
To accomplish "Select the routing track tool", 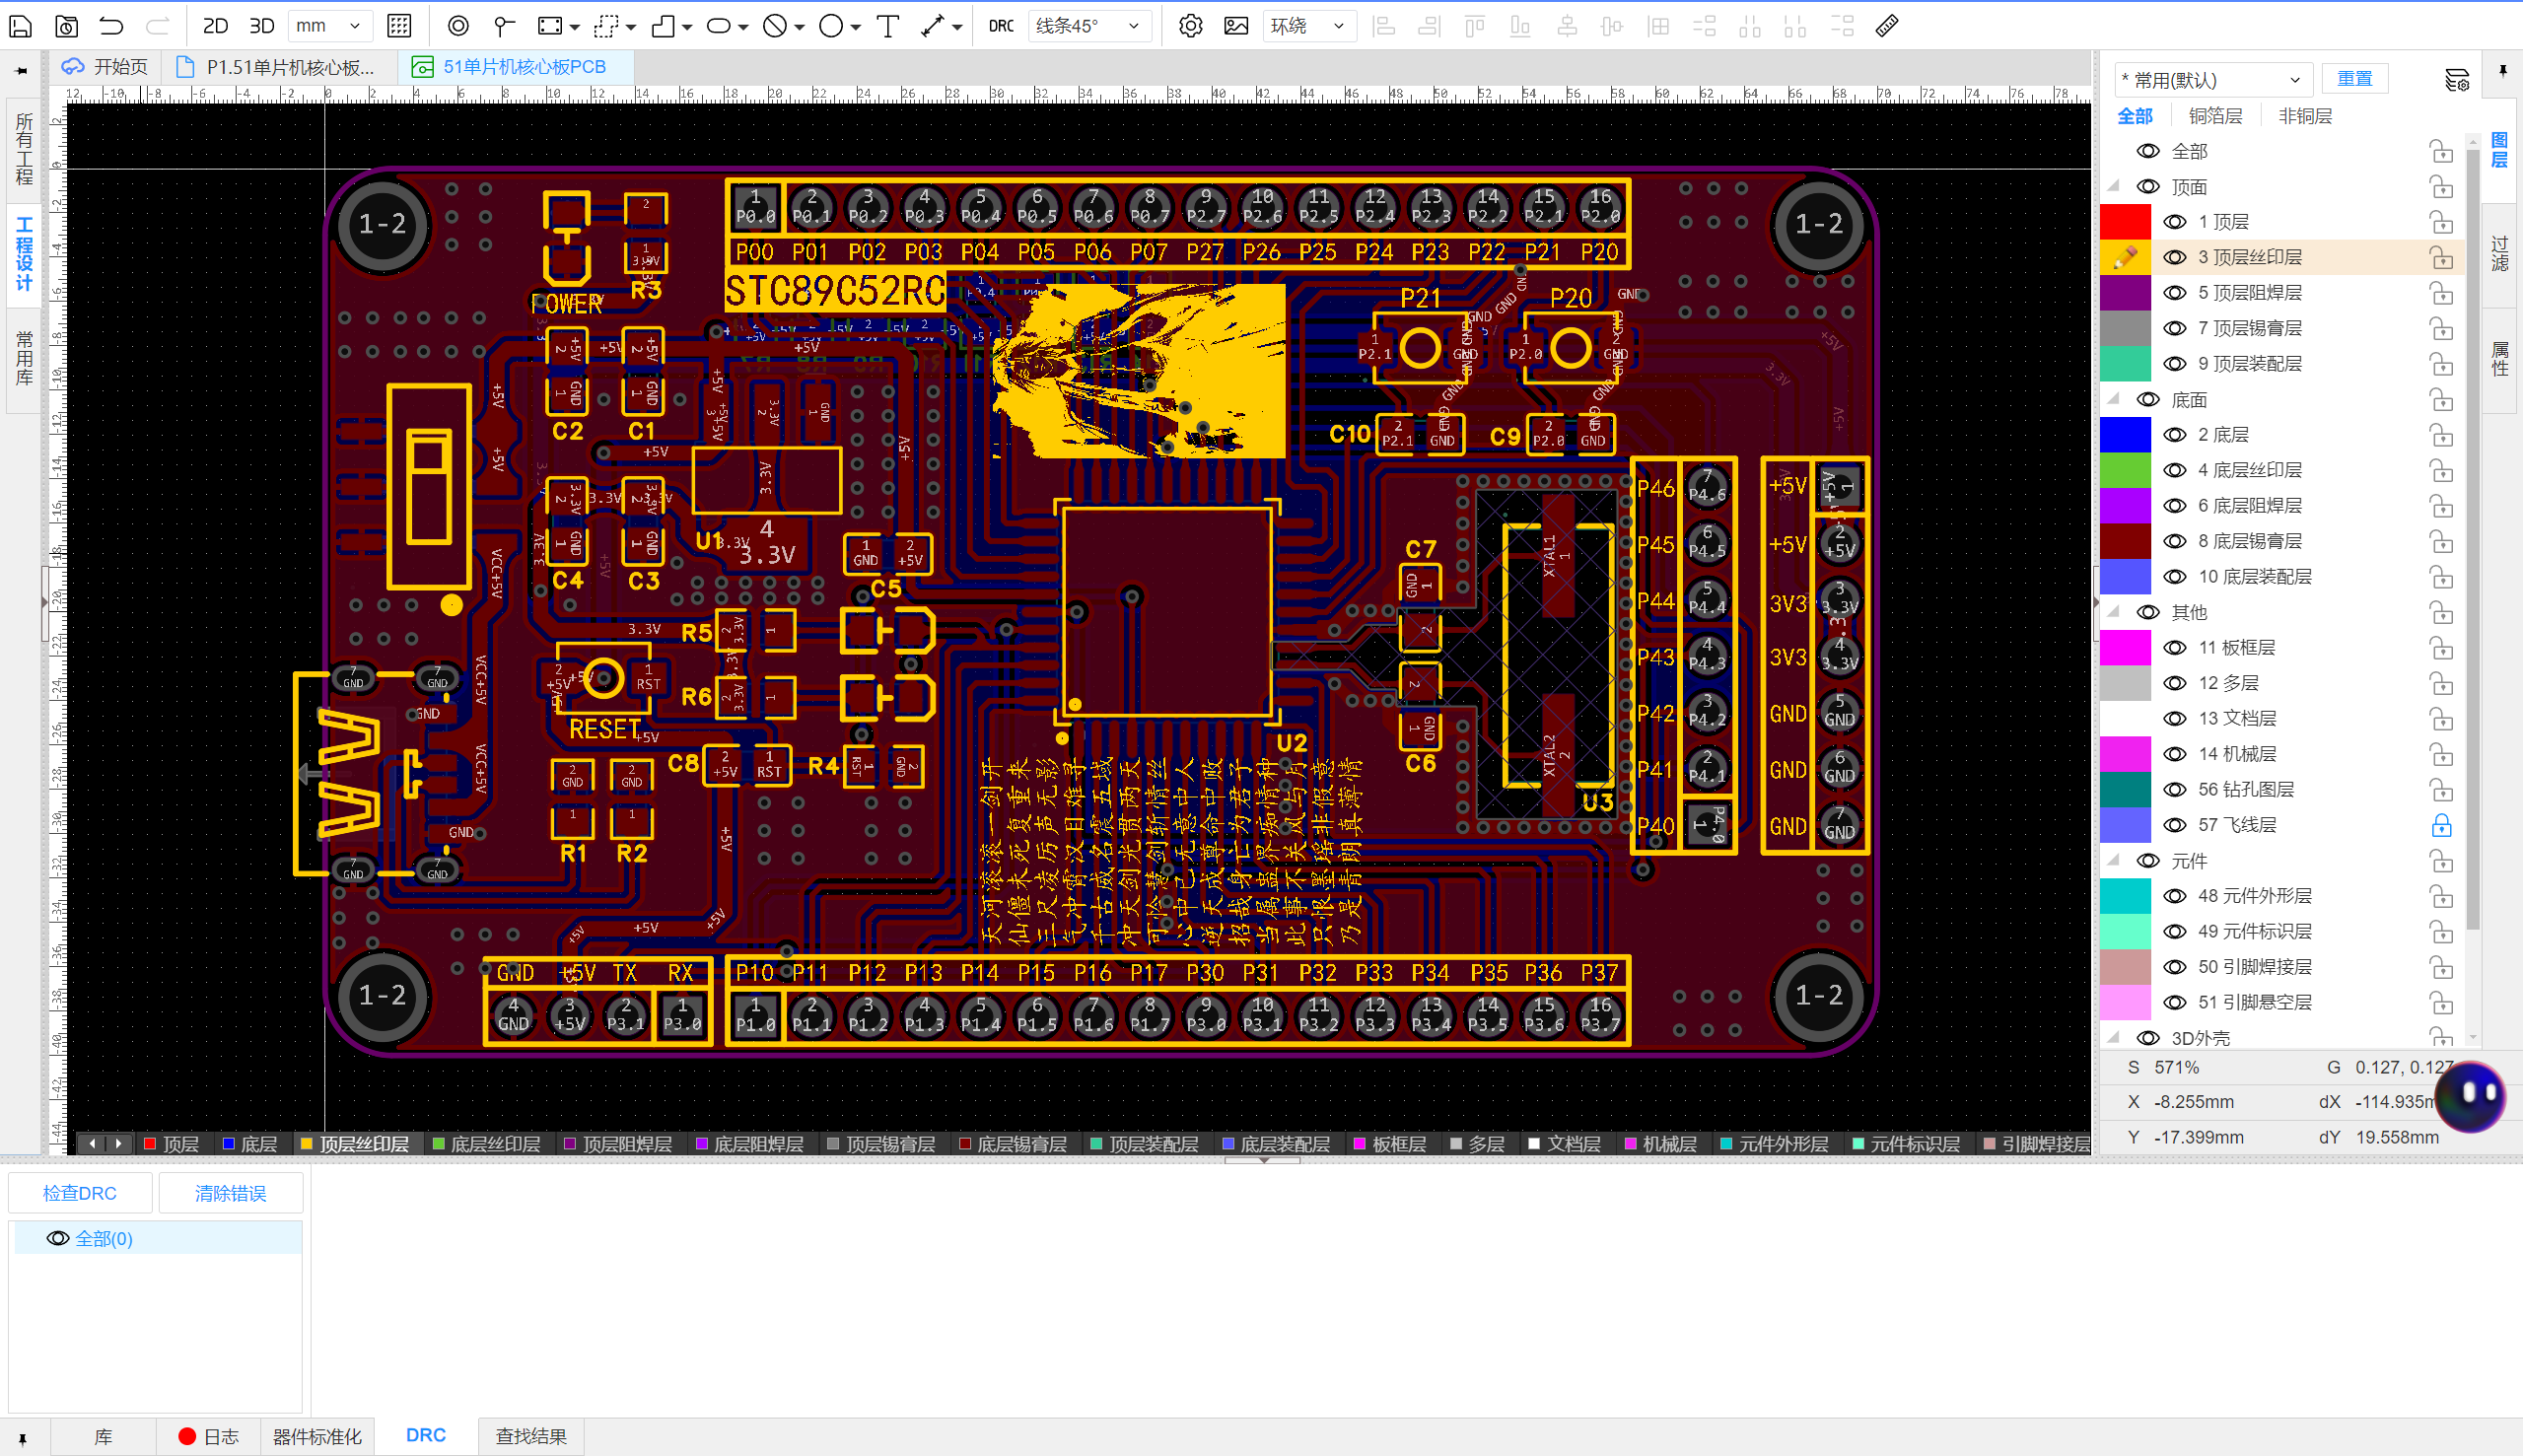I will pyautogui.click(x=504, y=26).
